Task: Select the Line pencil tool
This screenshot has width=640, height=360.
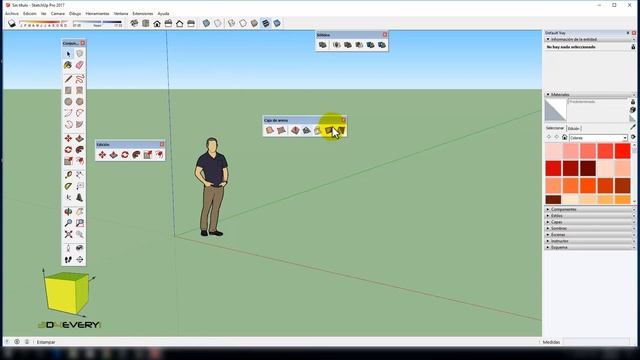Action: 68,79
